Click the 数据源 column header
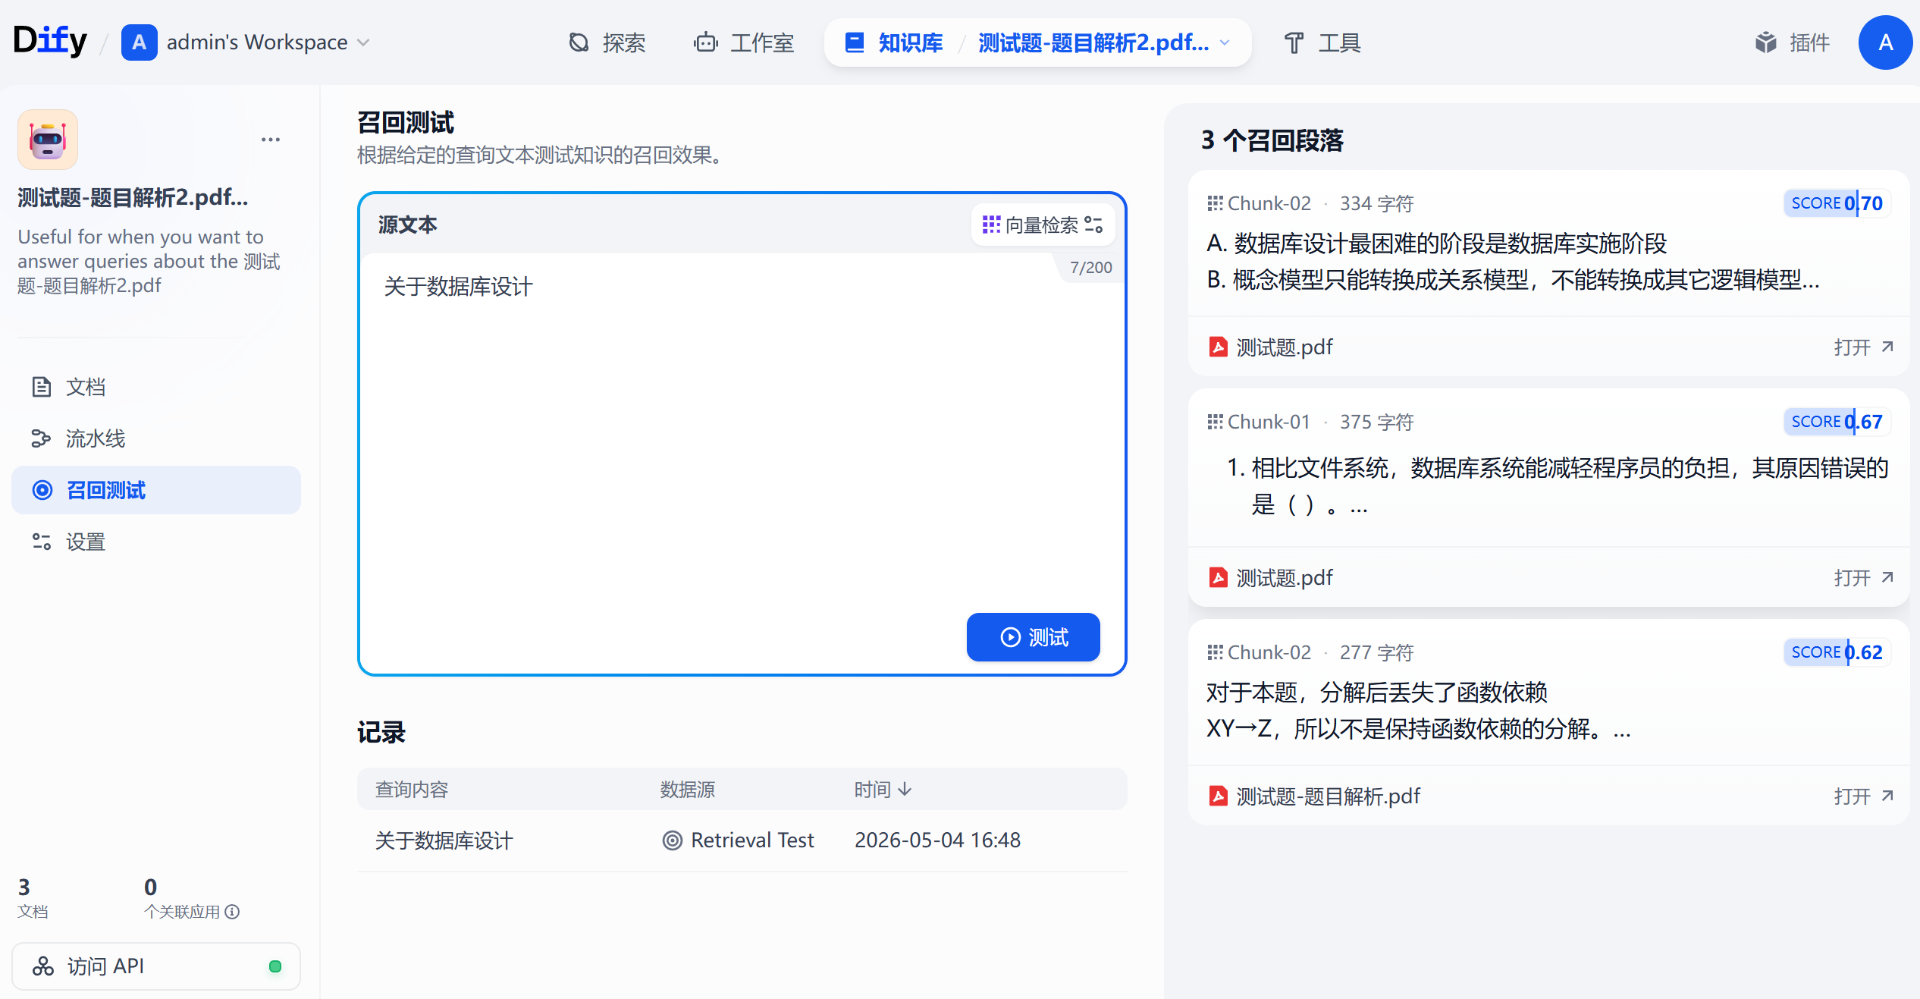This screenshot has height=999, width=1920. click(687, 790)
